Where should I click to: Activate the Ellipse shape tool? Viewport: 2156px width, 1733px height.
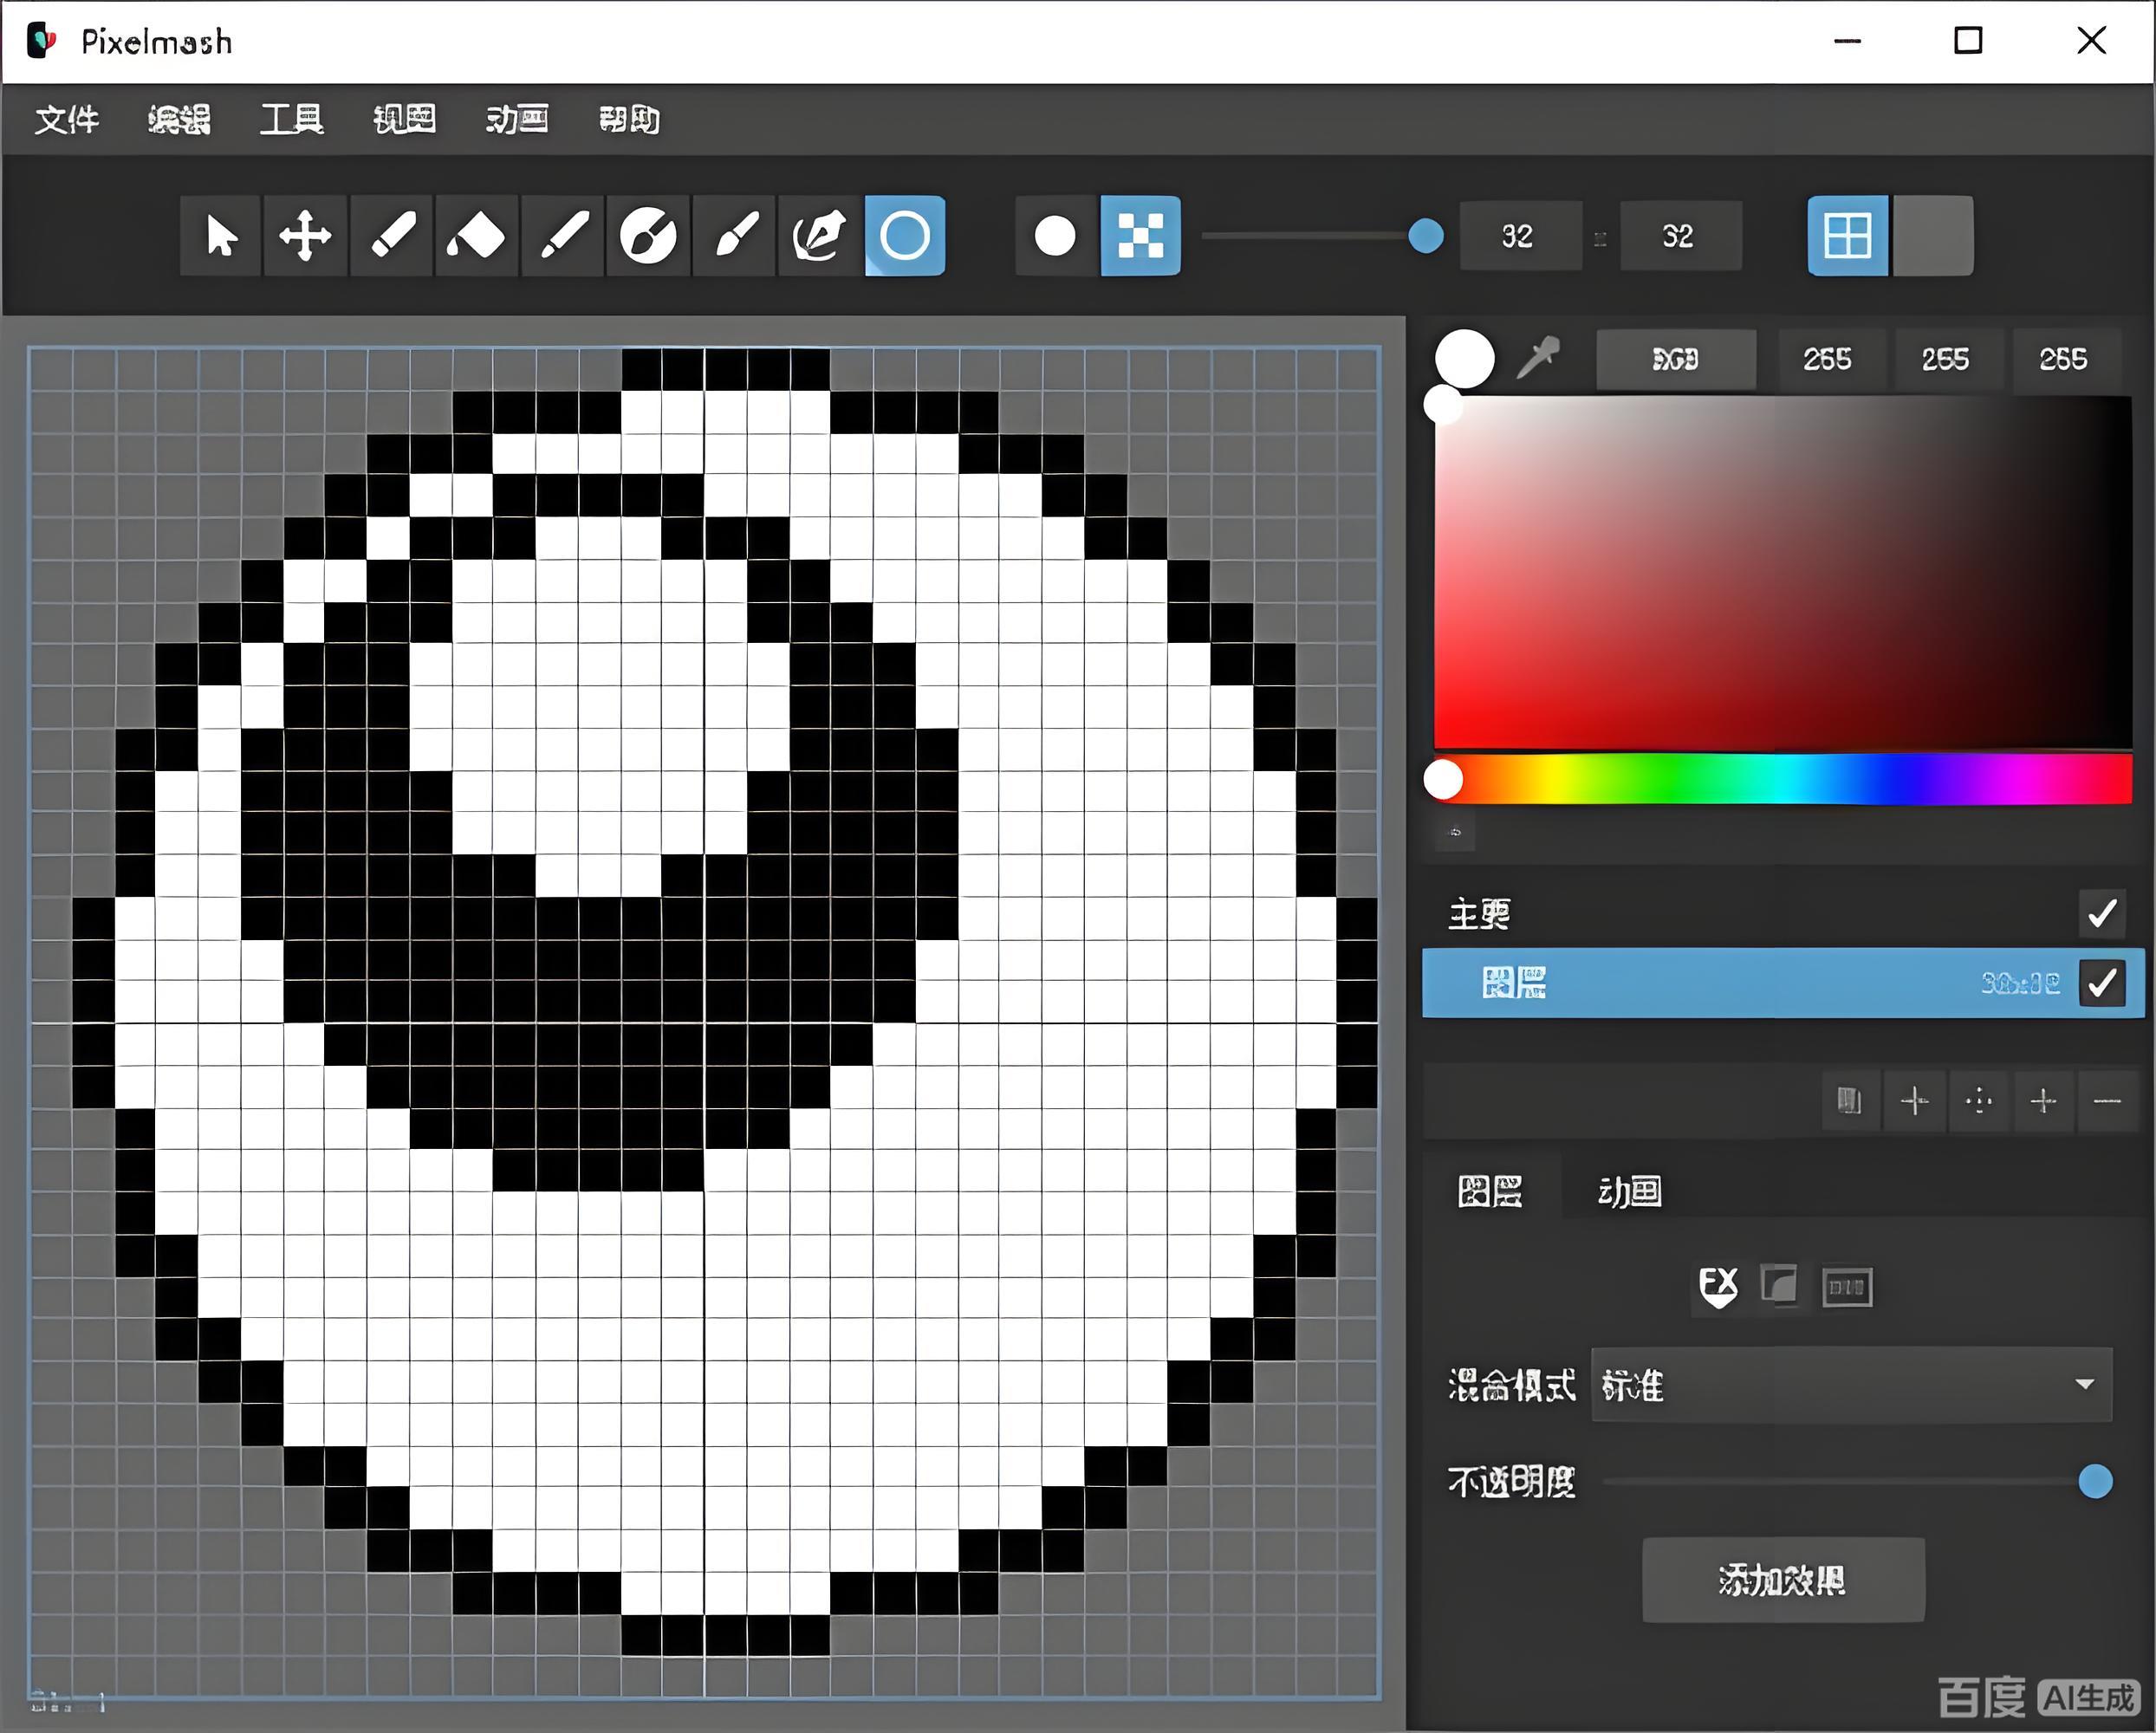tap(903, 237)
